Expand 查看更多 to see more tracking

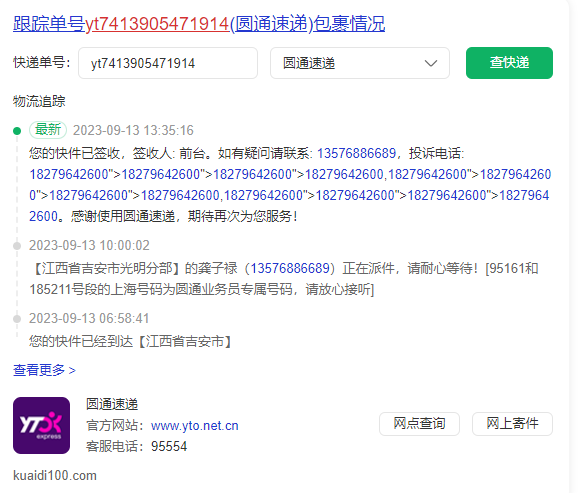[44, 370]
